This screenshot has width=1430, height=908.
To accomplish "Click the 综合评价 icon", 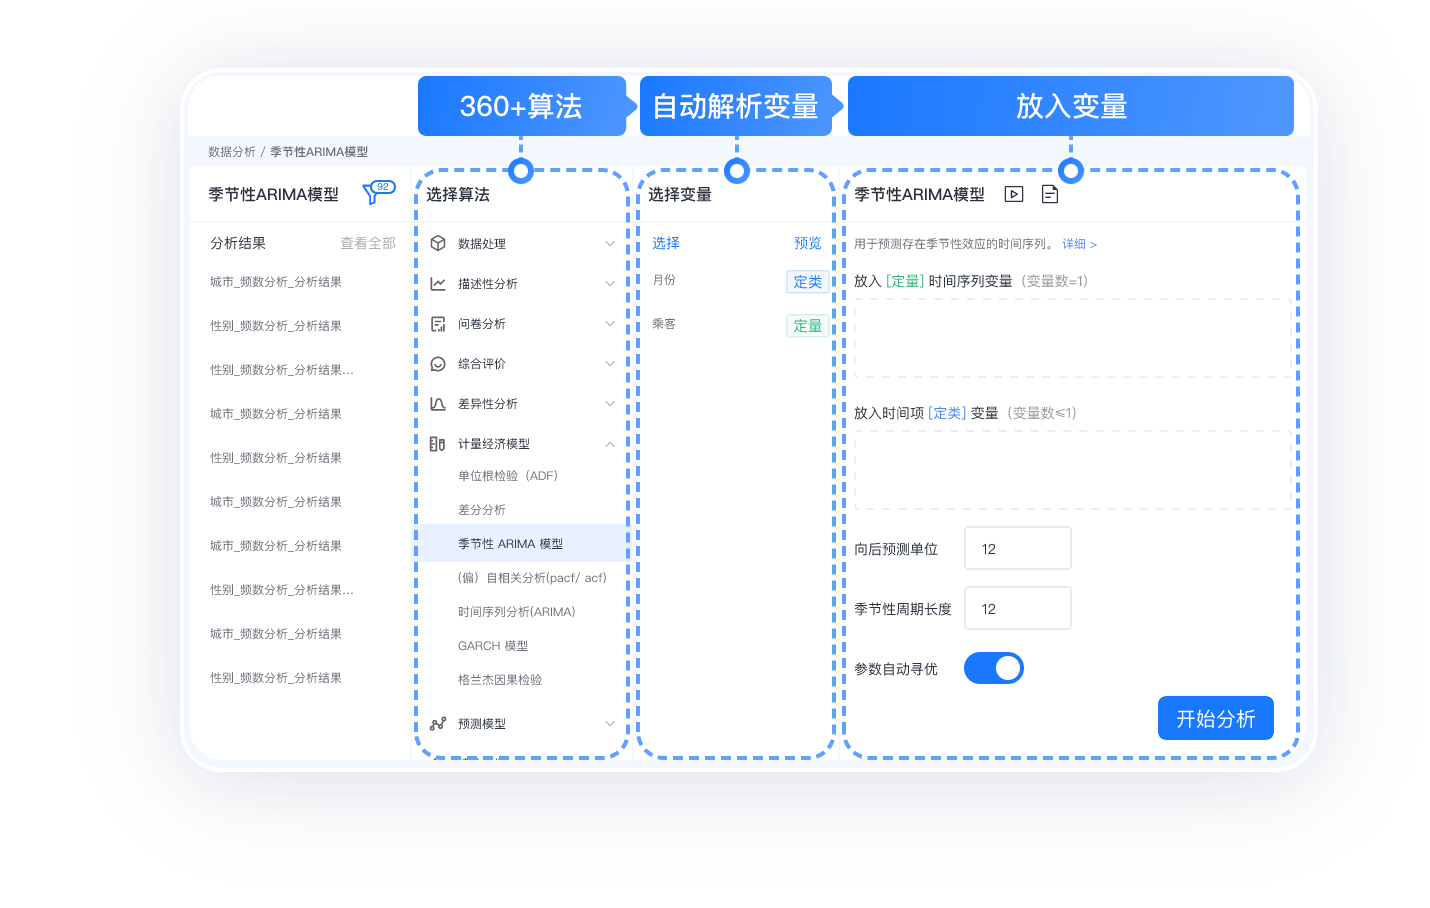I will pos(438,363).
